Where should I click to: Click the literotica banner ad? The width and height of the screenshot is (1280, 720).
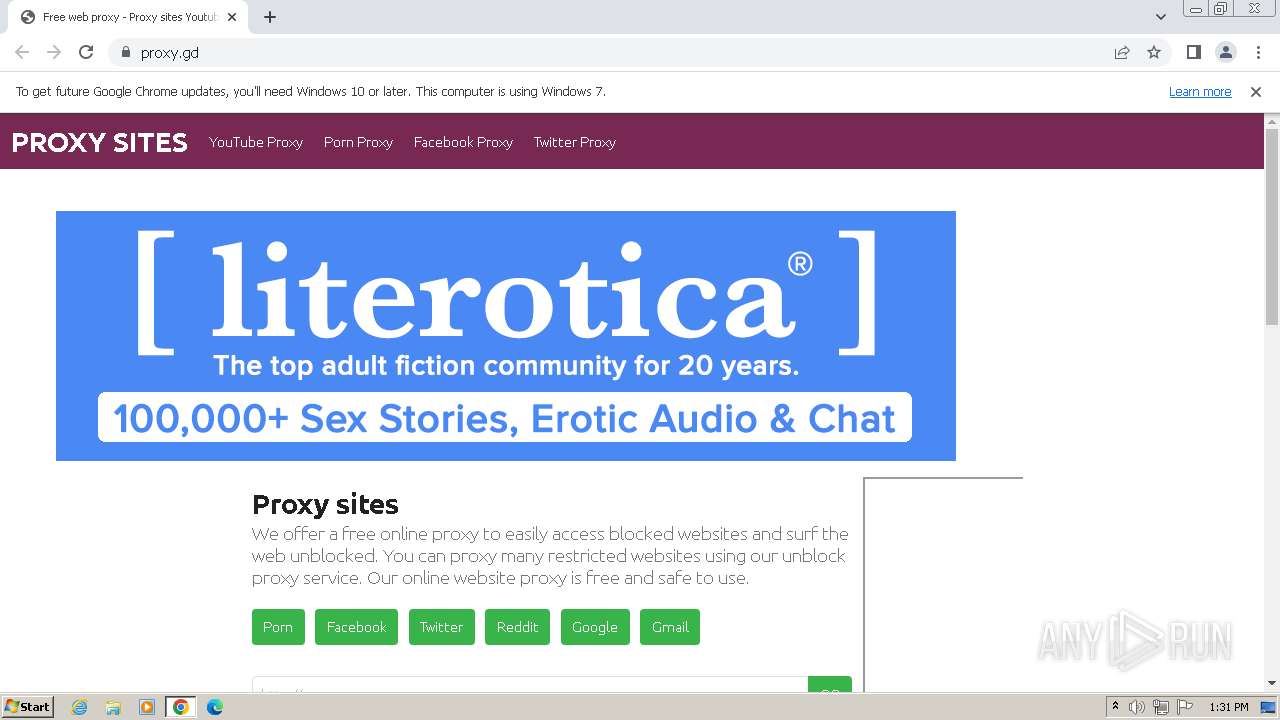[x=506, y=336]
